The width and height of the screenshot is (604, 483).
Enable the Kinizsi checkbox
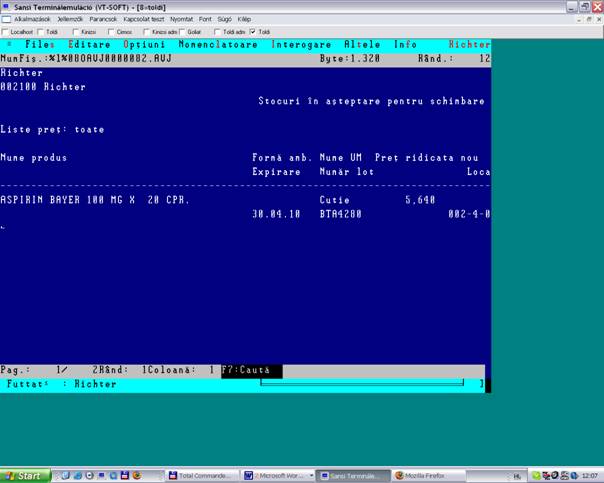tap(76, 32)
